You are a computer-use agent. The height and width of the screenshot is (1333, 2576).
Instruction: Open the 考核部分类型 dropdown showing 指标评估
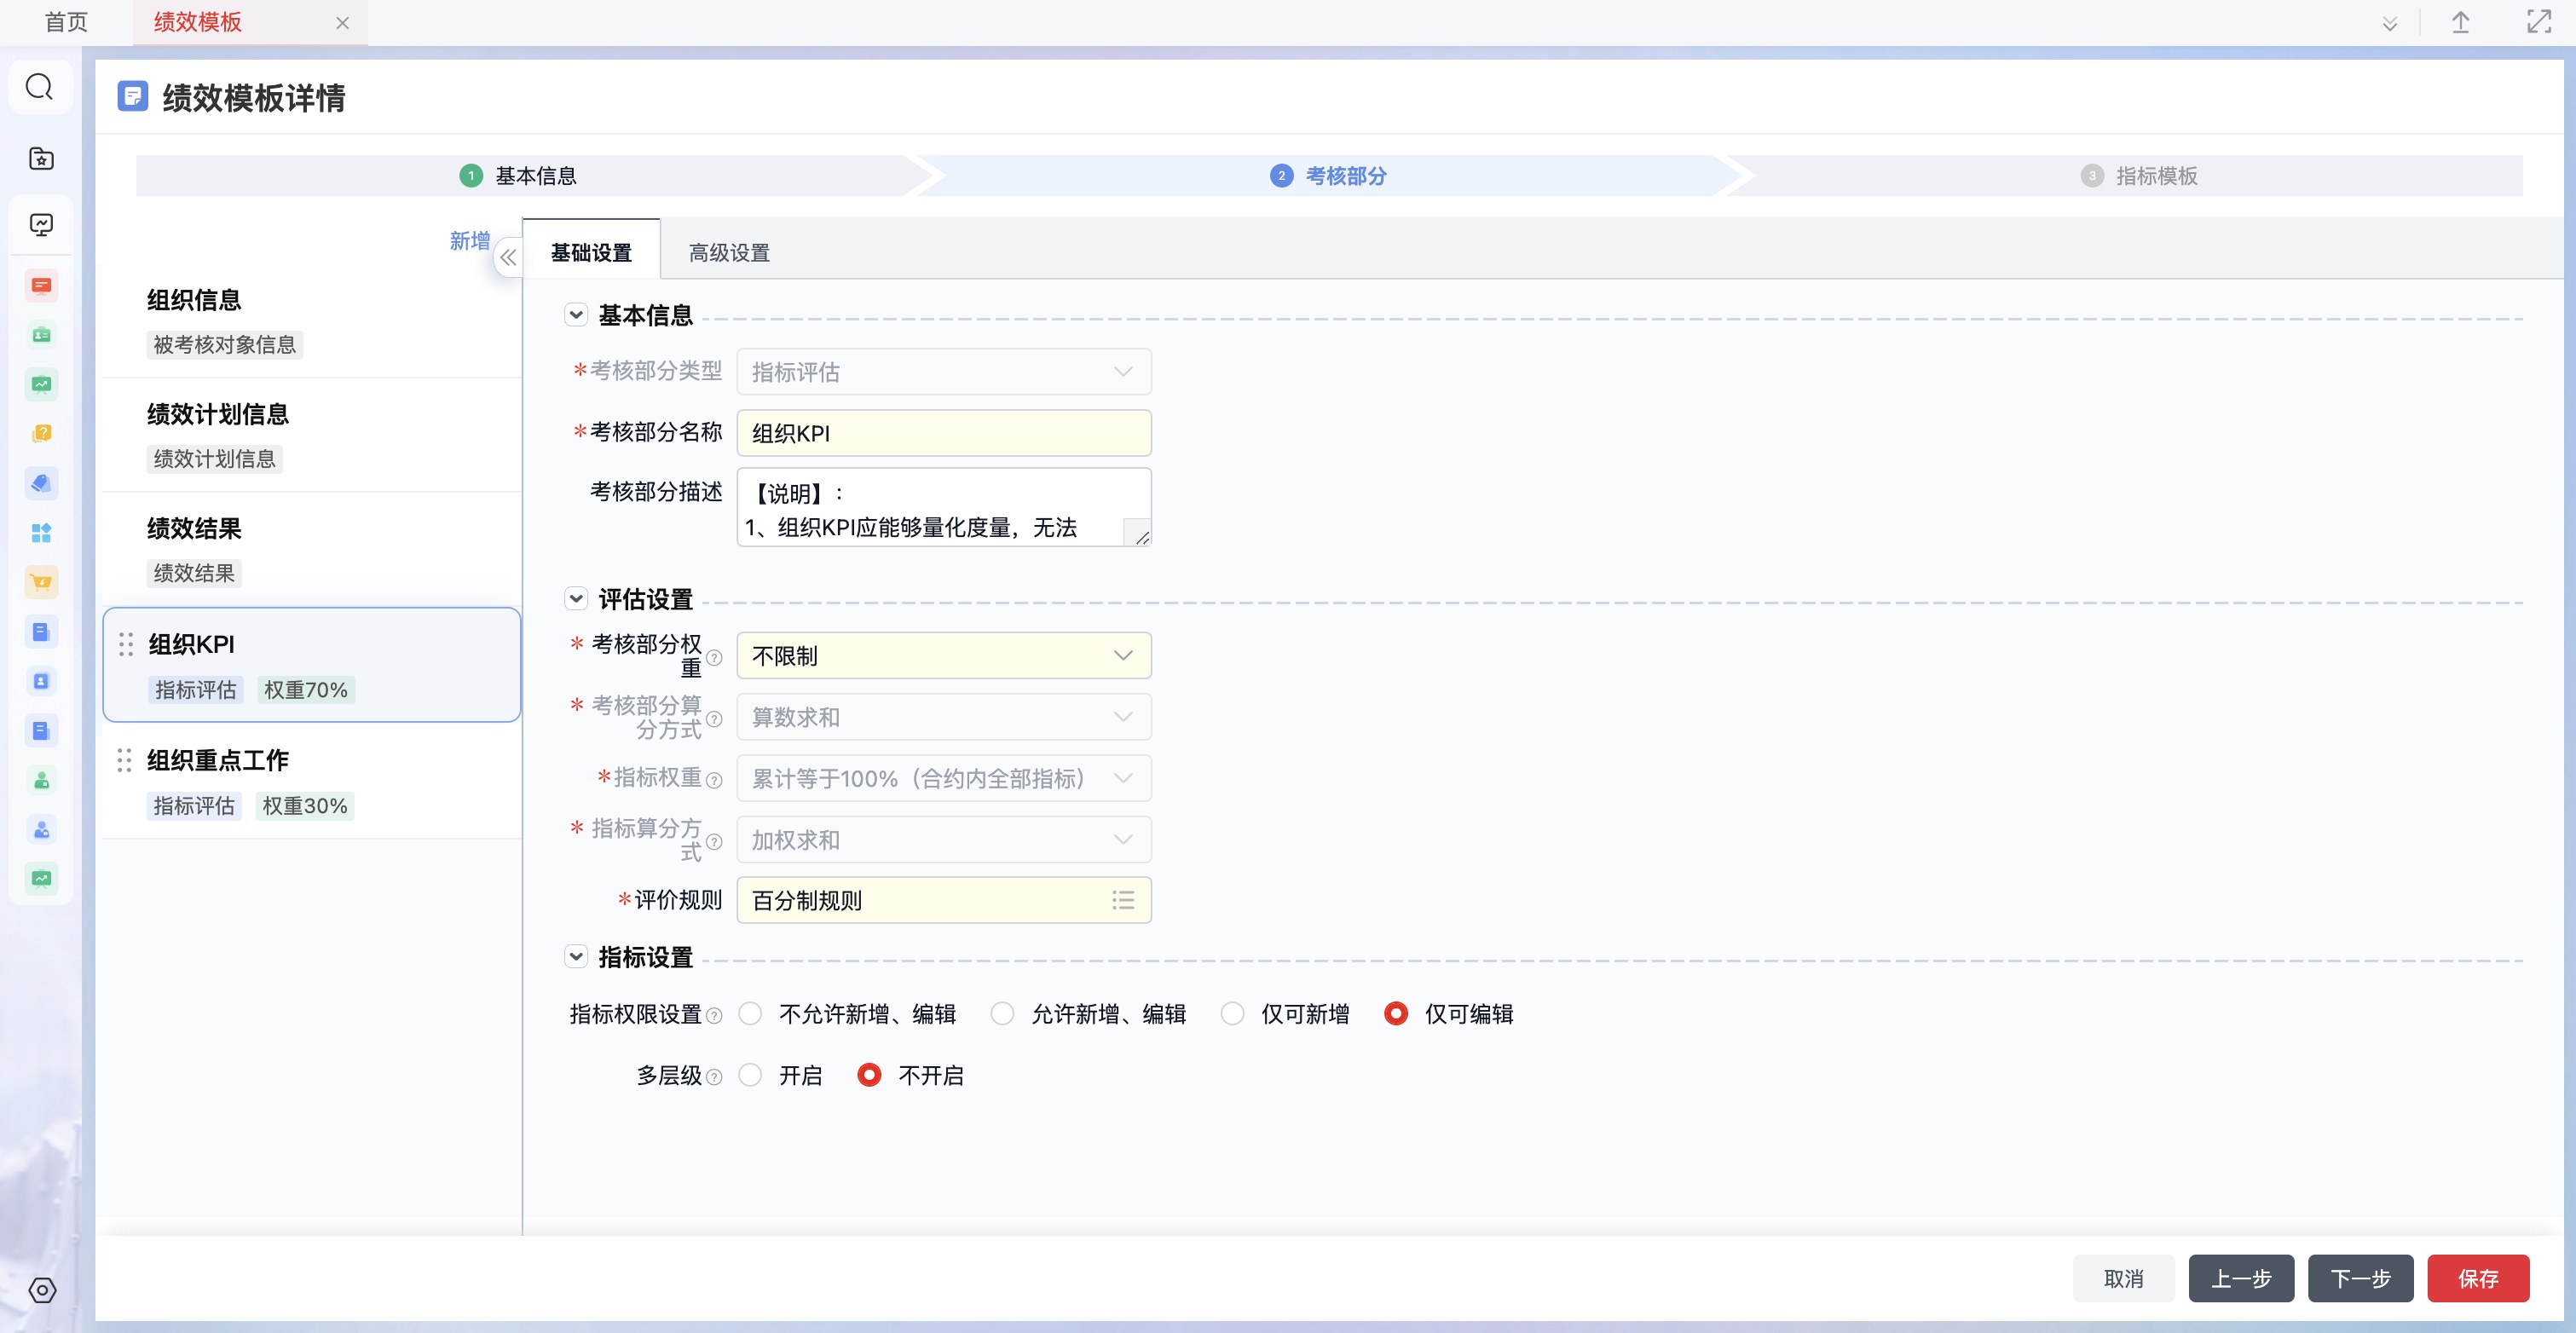(x=944, y=372)
